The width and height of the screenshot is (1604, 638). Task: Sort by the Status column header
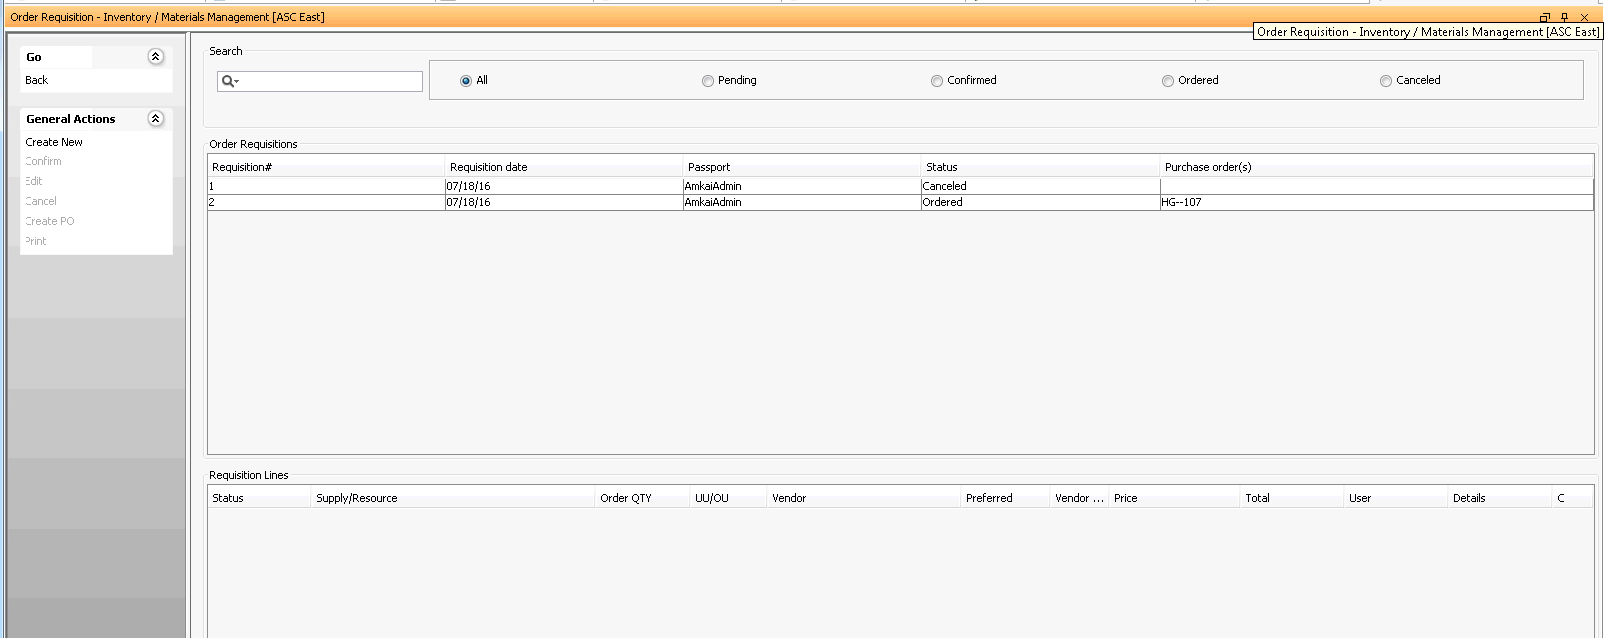click(941, 167)
